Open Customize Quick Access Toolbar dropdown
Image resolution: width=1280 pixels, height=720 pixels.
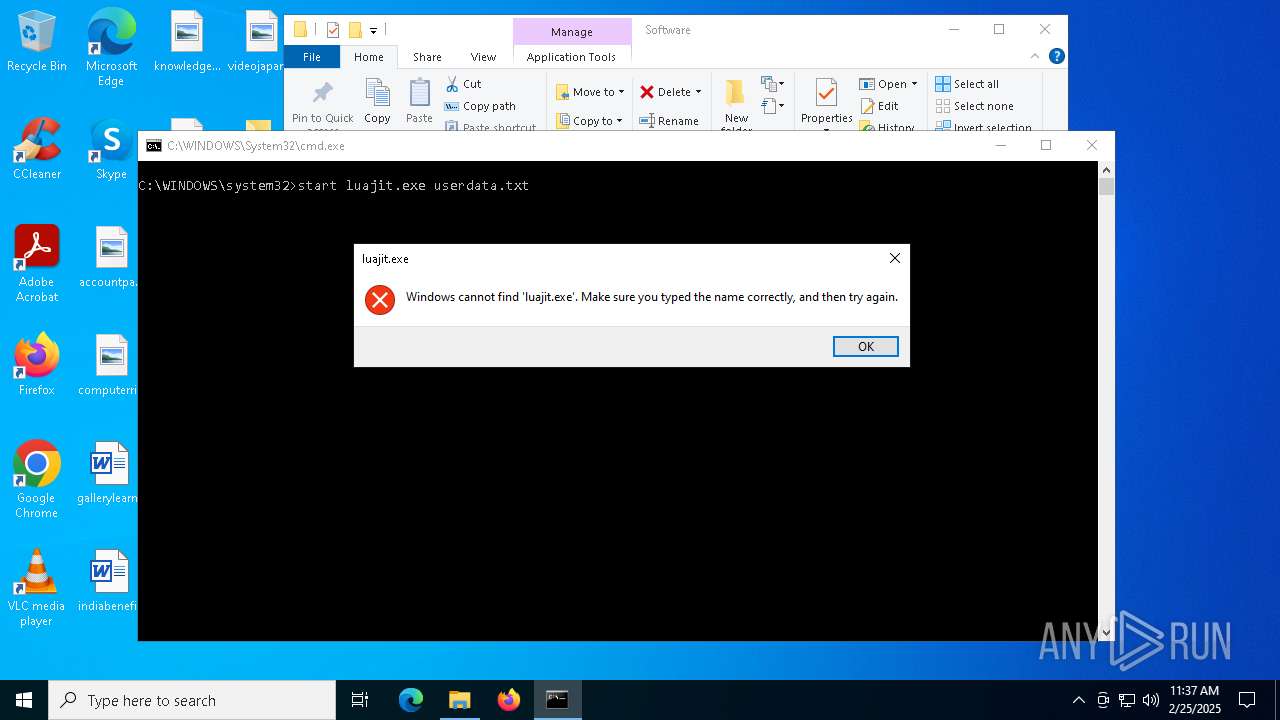373,30
